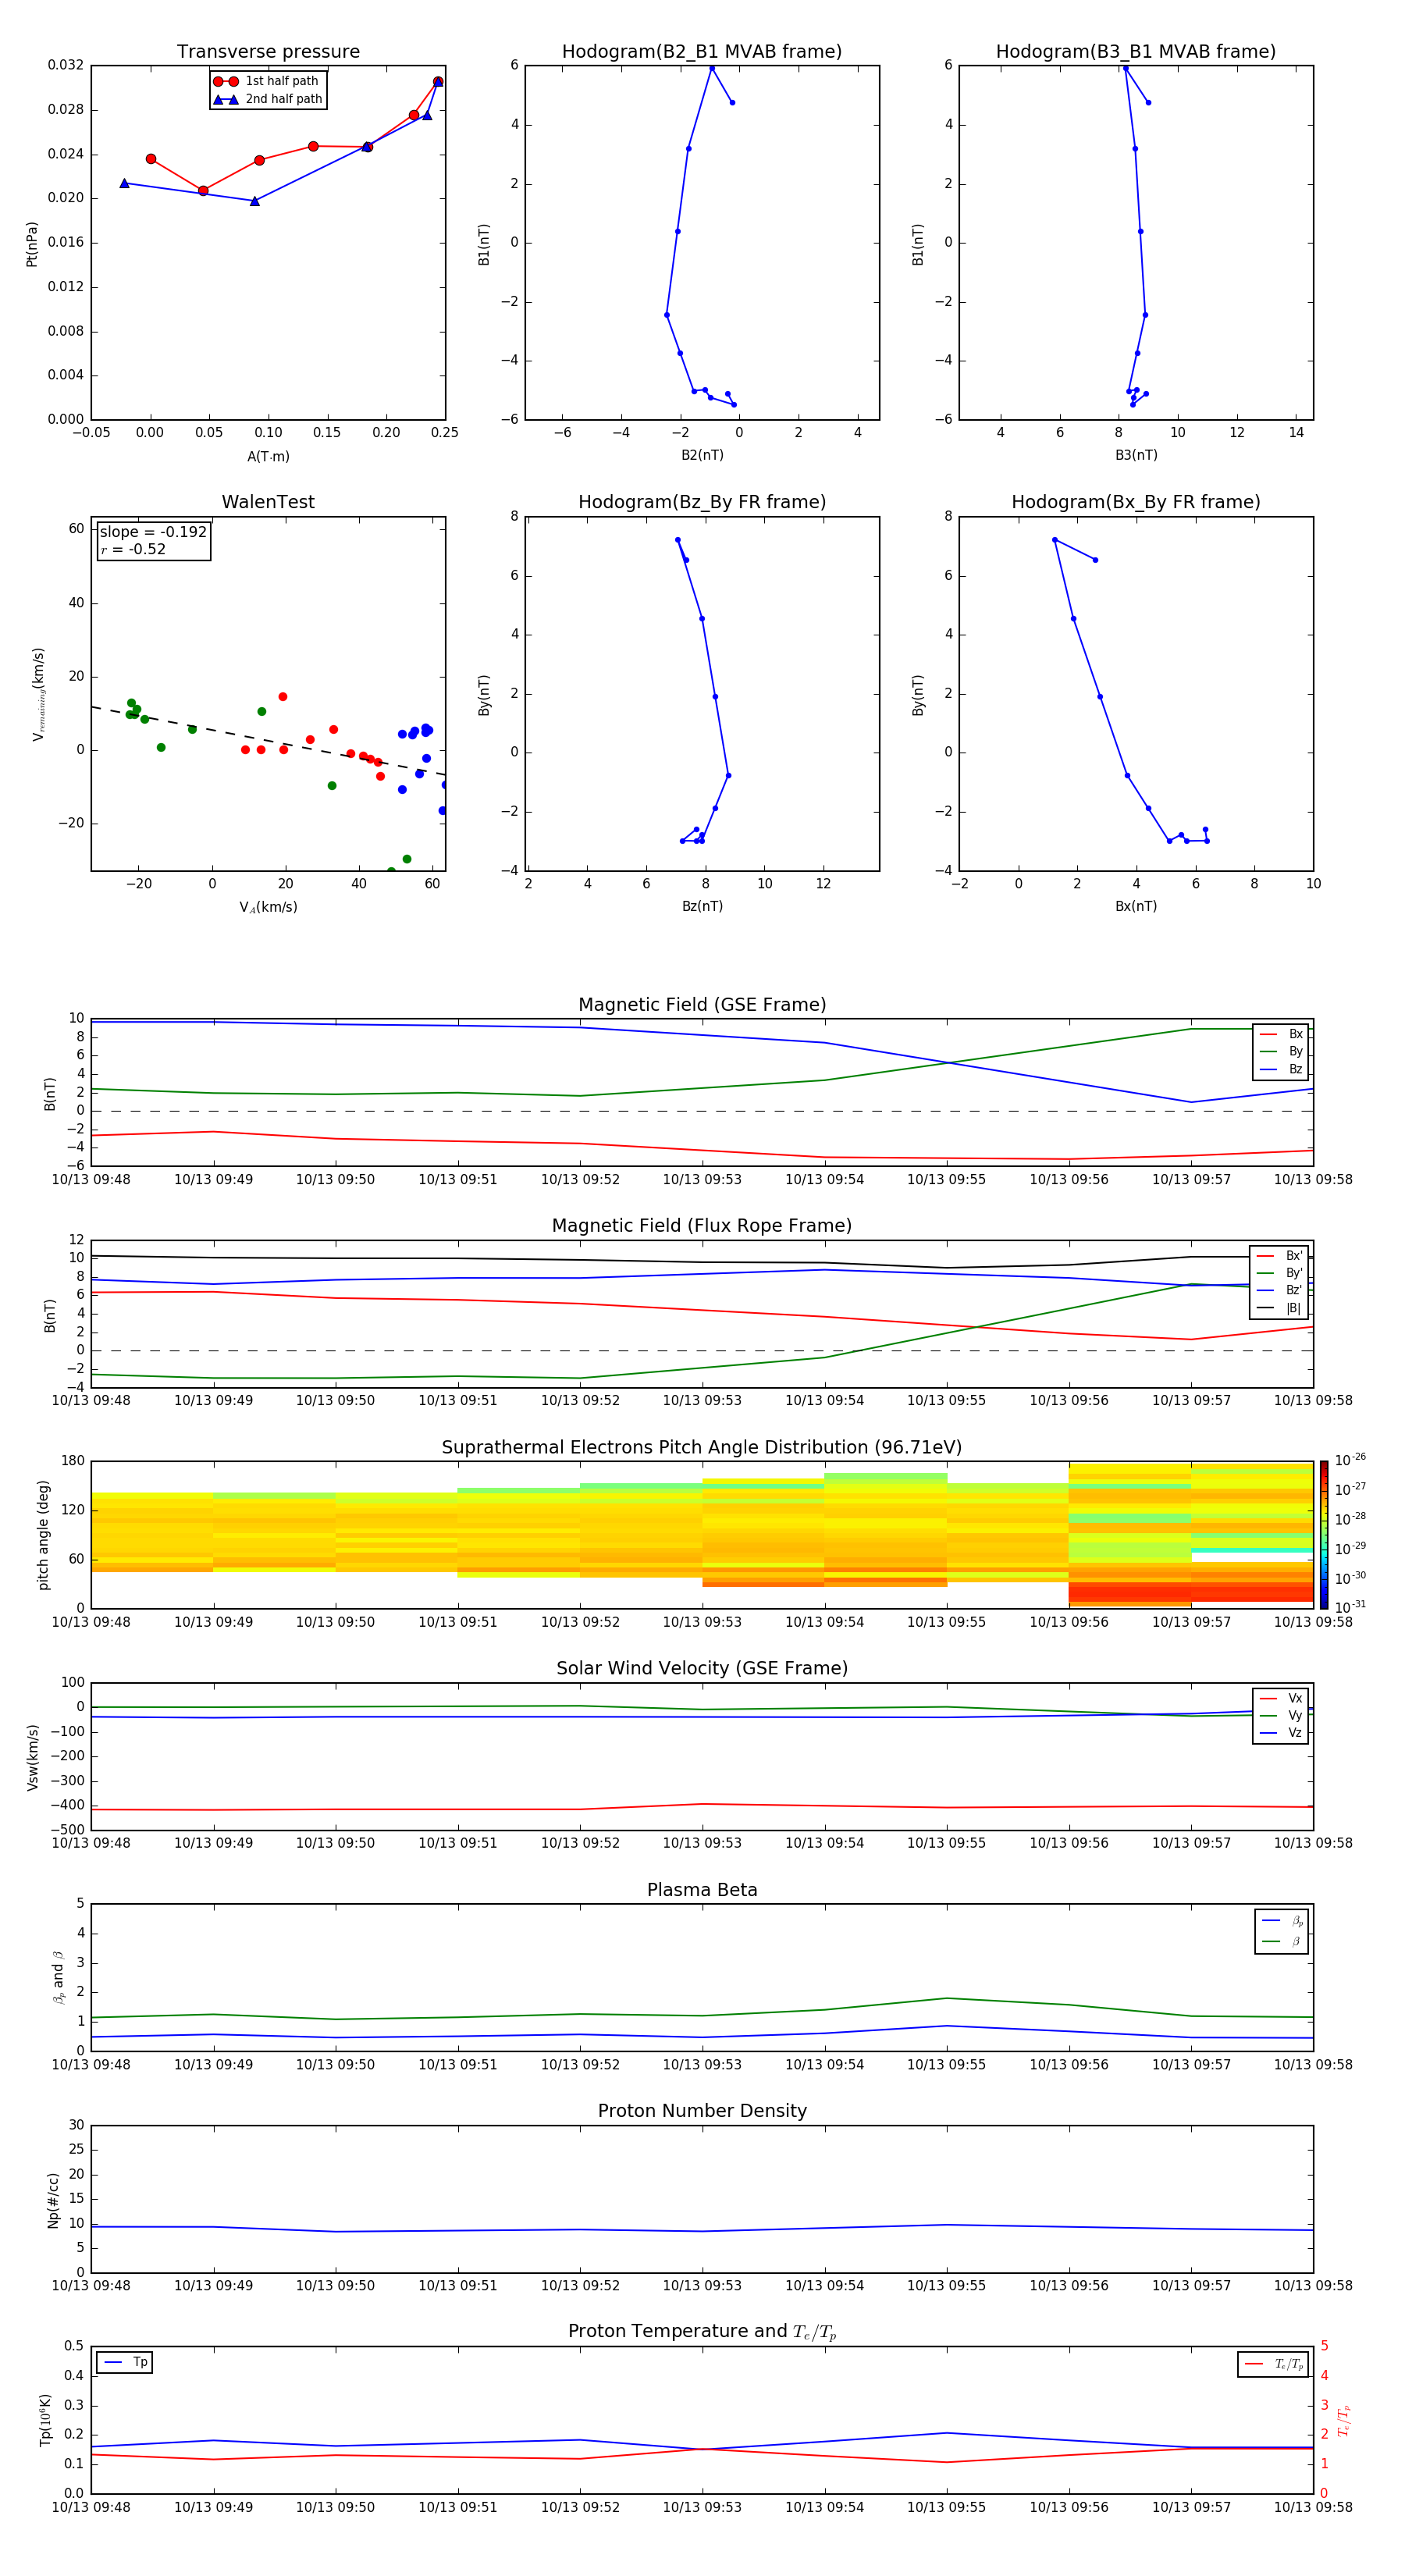
Task: Click '10/13 09:53' tick under GSE magnetic field
Action: 702,1179
